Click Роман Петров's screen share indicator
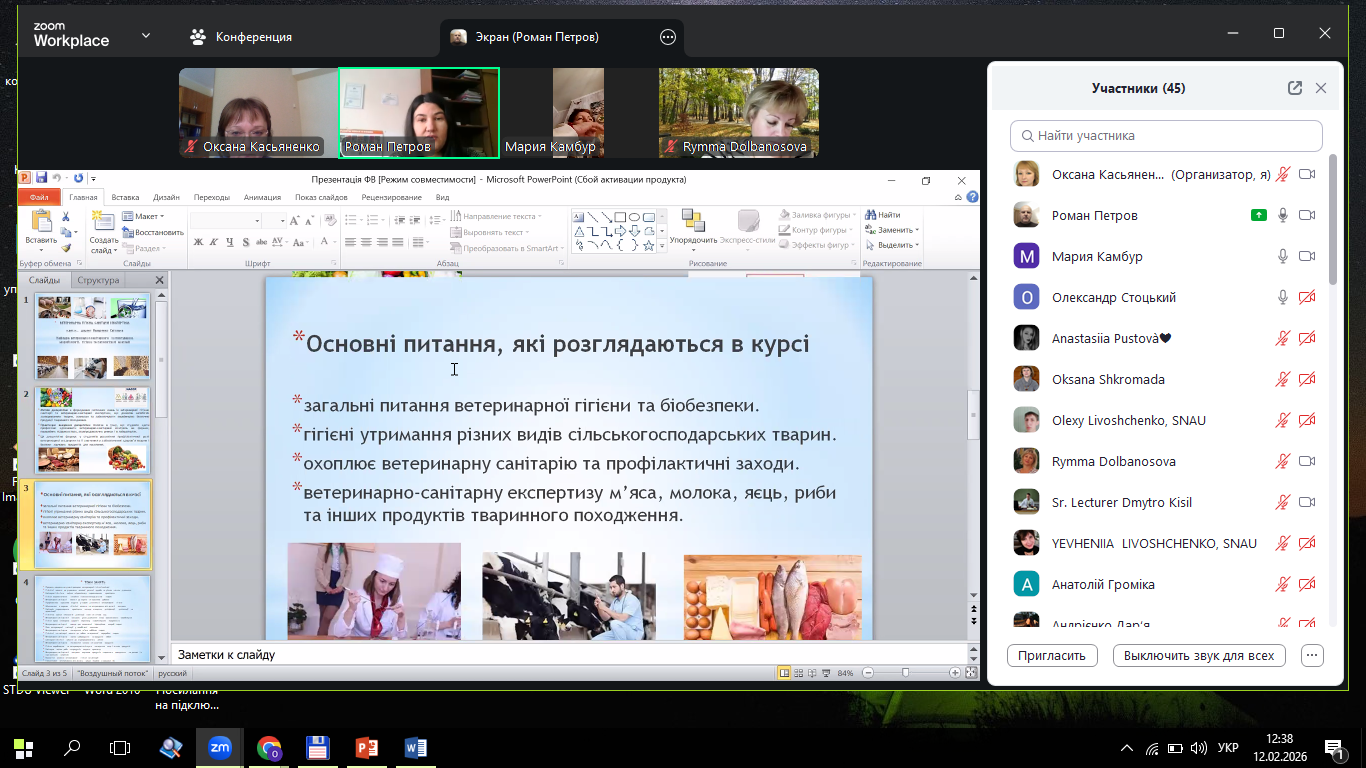 click(1259, 216)
